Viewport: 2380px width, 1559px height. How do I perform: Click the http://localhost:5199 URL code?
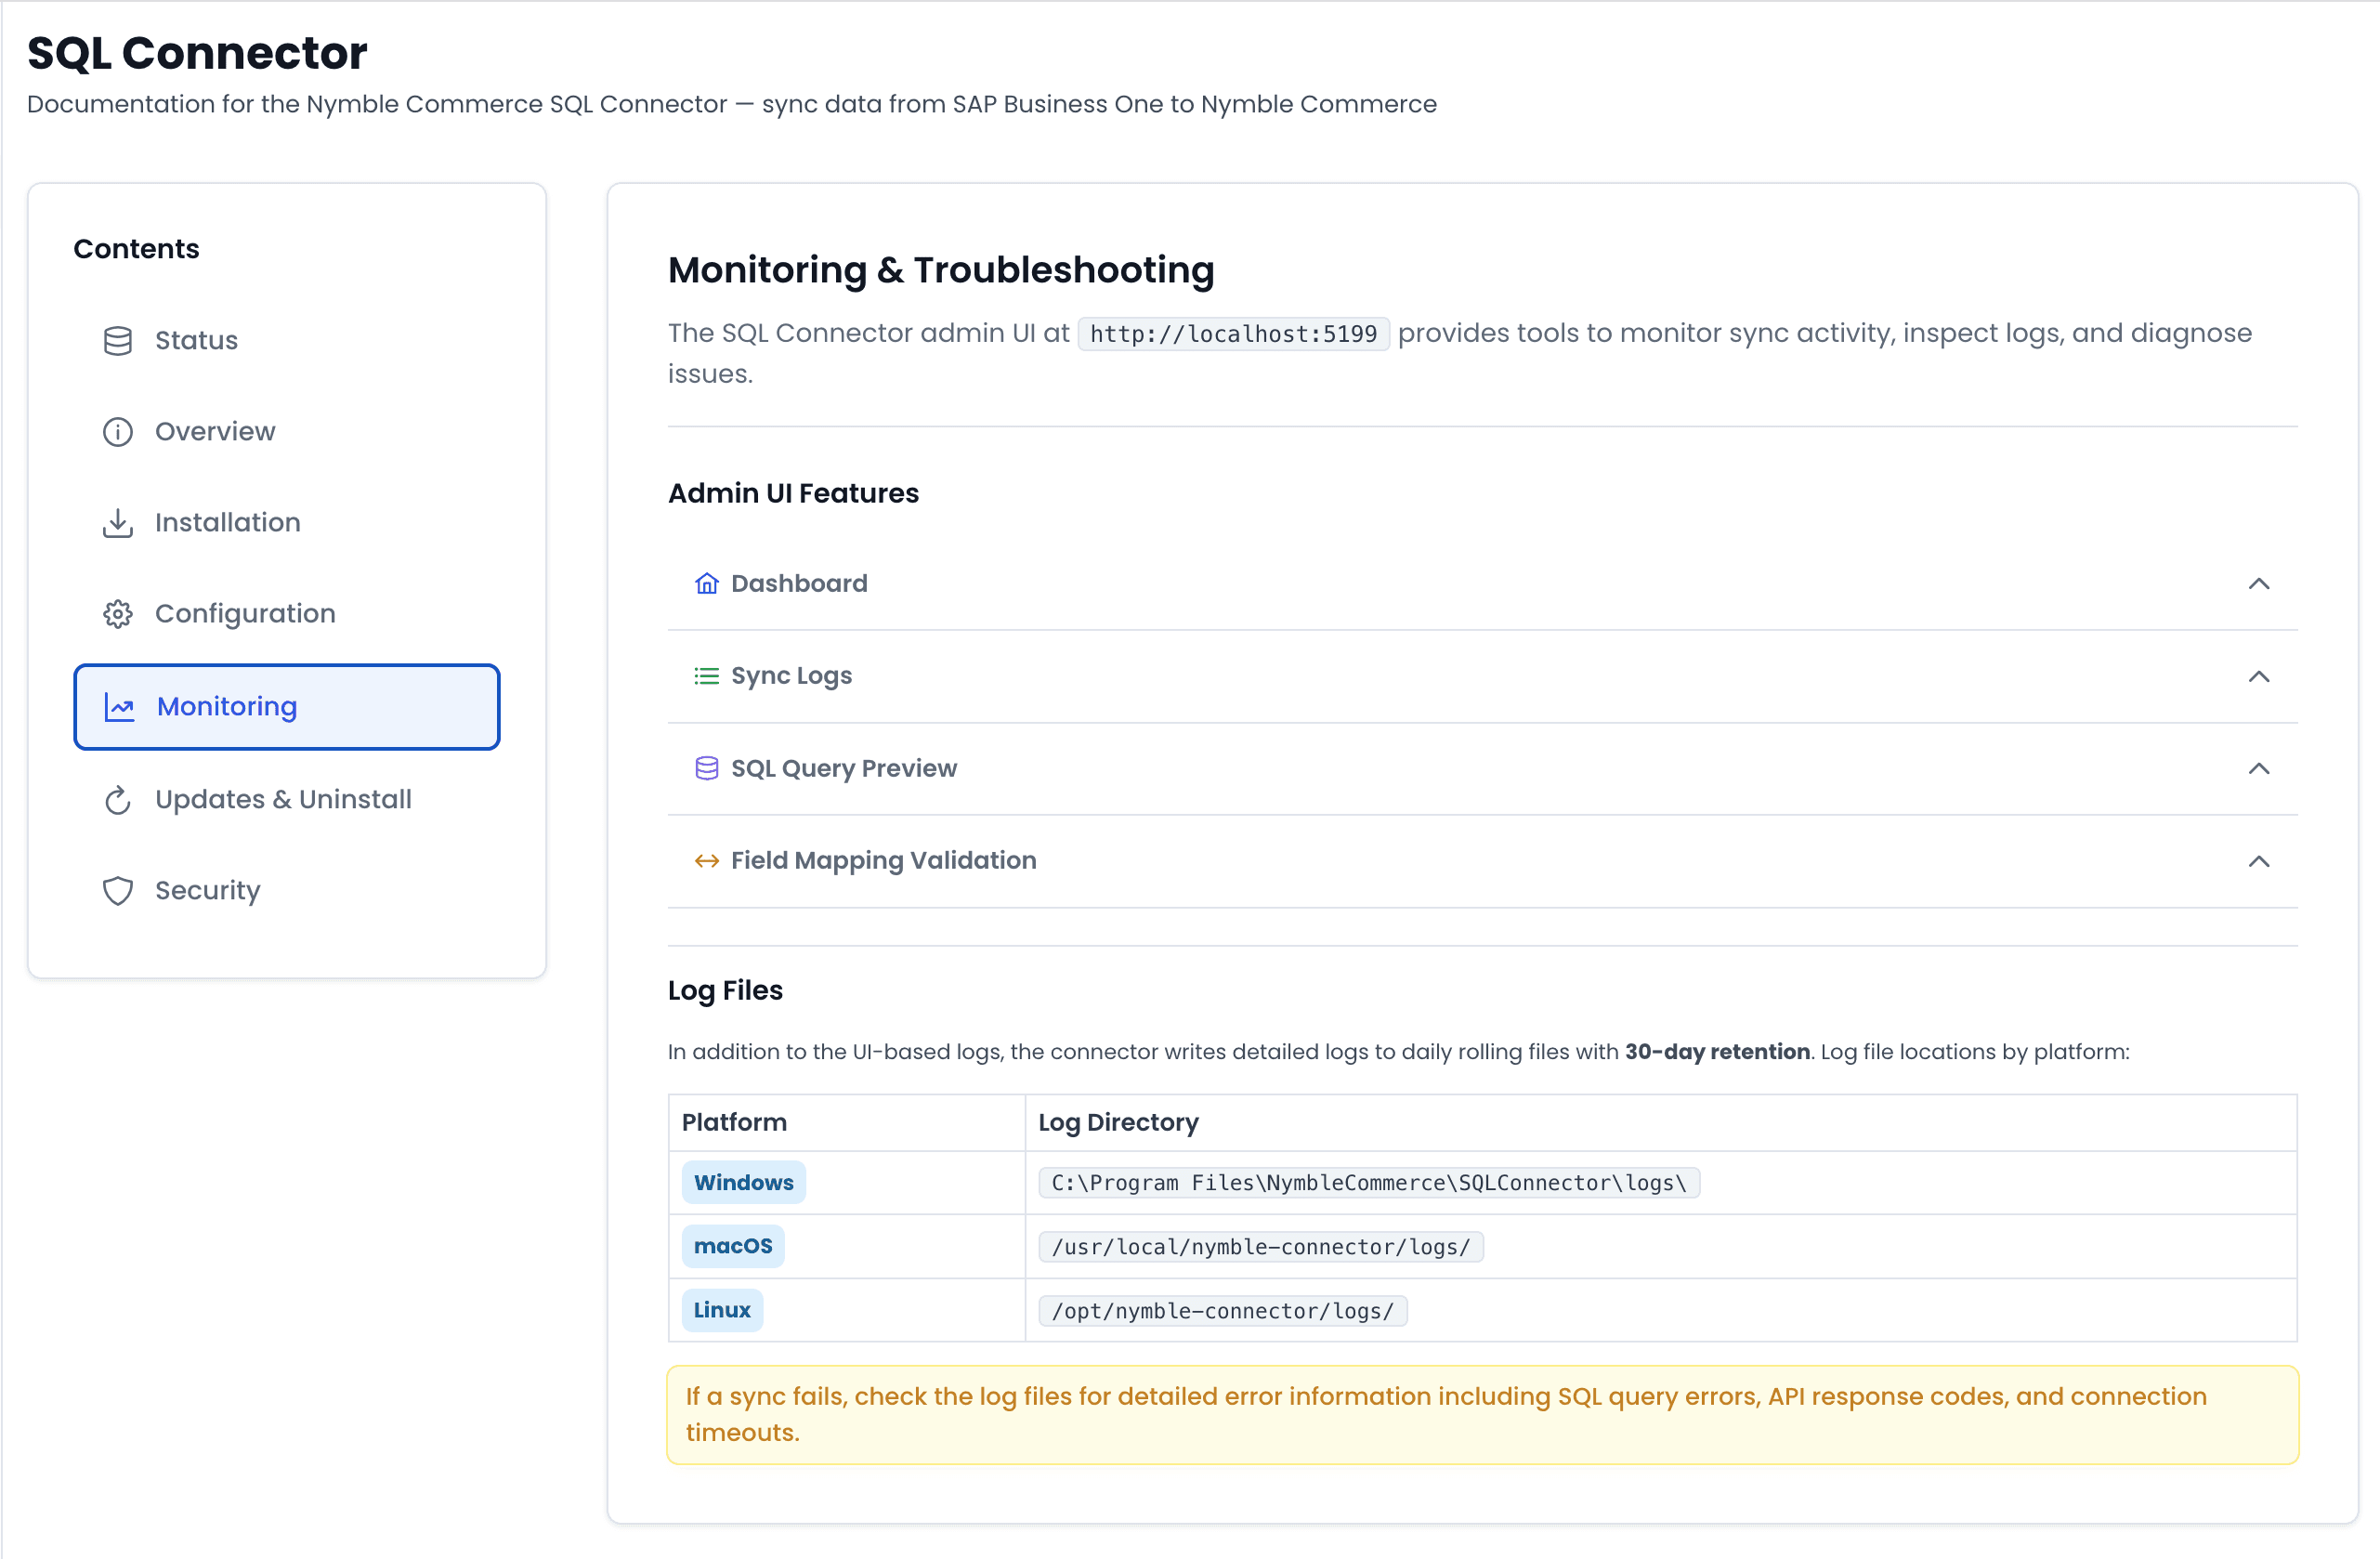[1233, 334]
